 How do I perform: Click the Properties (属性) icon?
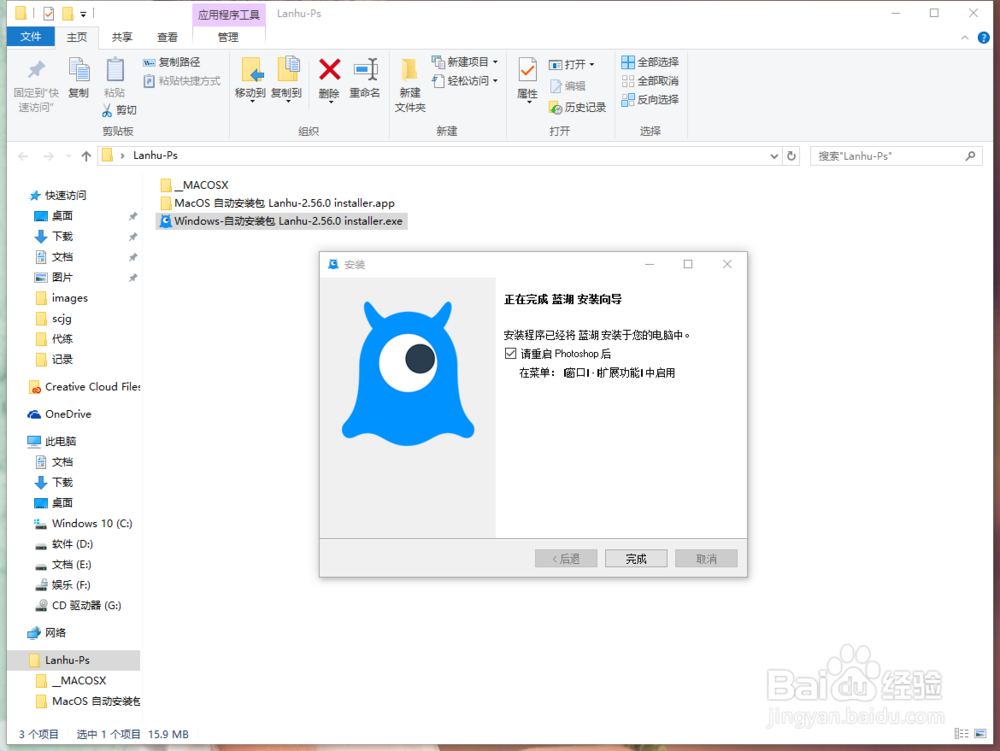pos(527,70)
